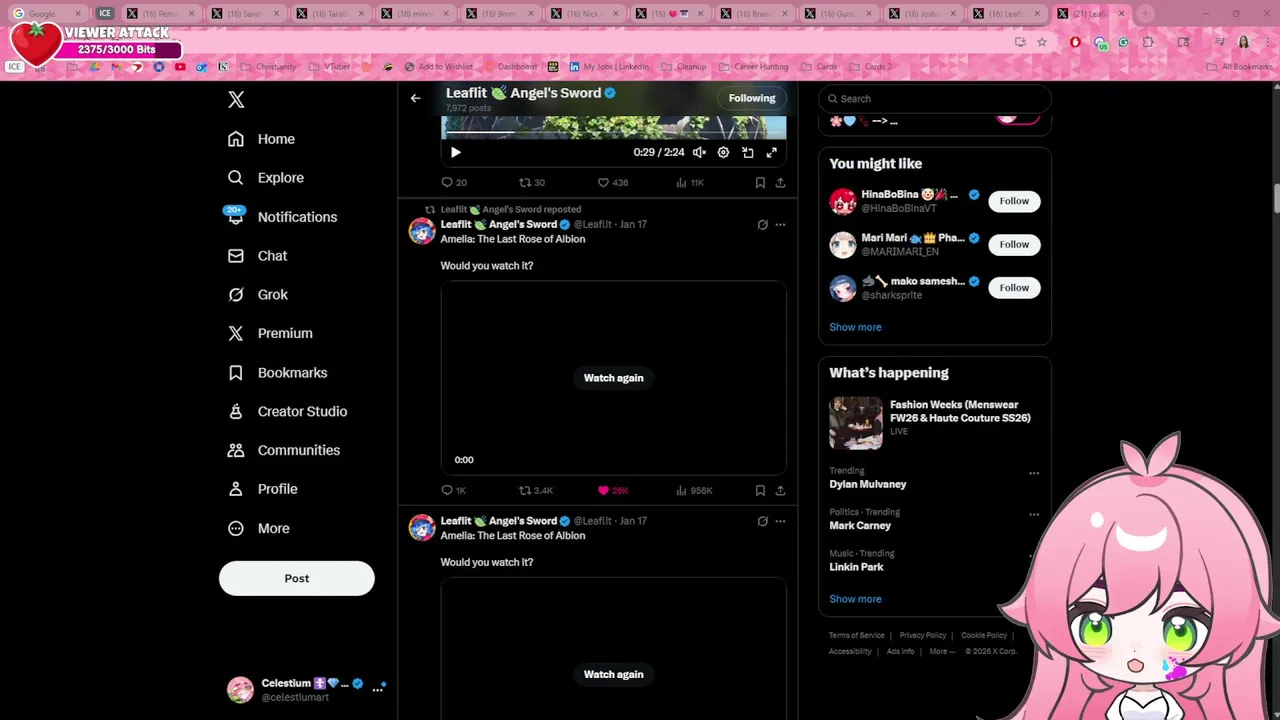The image size is (1280, 720).
Task: Open the Dylan Mulvaney trend
Action: pos(868,484)
